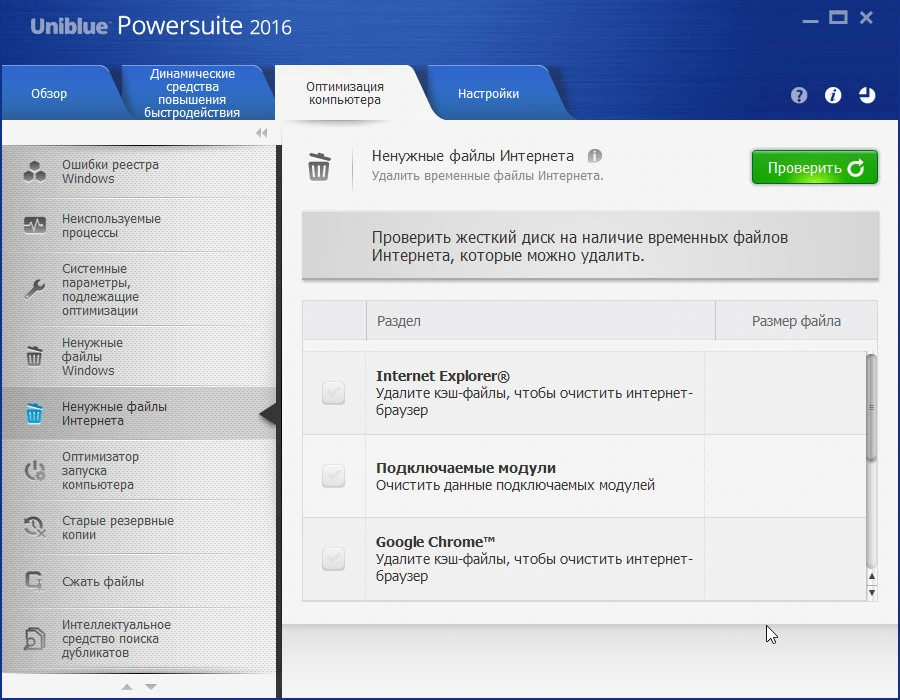900x700 pixels.
Task: Click the green Проверить button
Action: pyautogui.click(x=814, y=168)
